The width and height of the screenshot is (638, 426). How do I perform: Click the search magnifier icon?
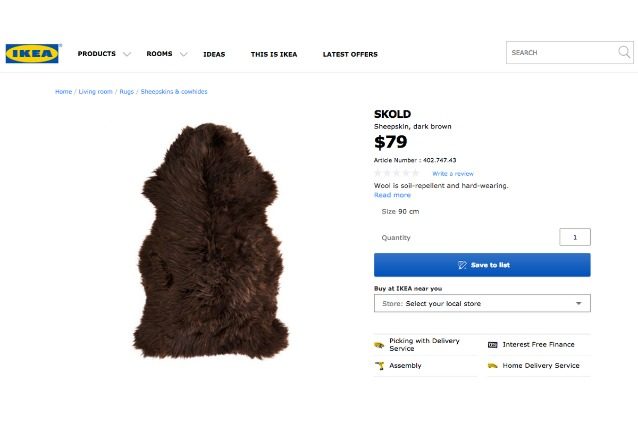click(x=624, y=52)
